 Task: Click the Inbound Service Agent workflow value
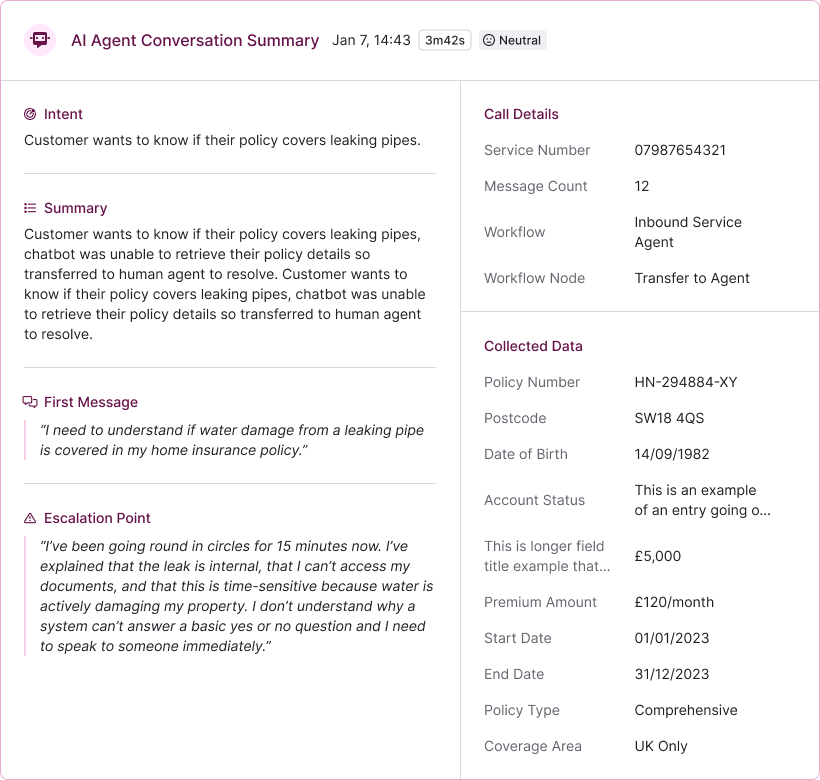[688, 232]
